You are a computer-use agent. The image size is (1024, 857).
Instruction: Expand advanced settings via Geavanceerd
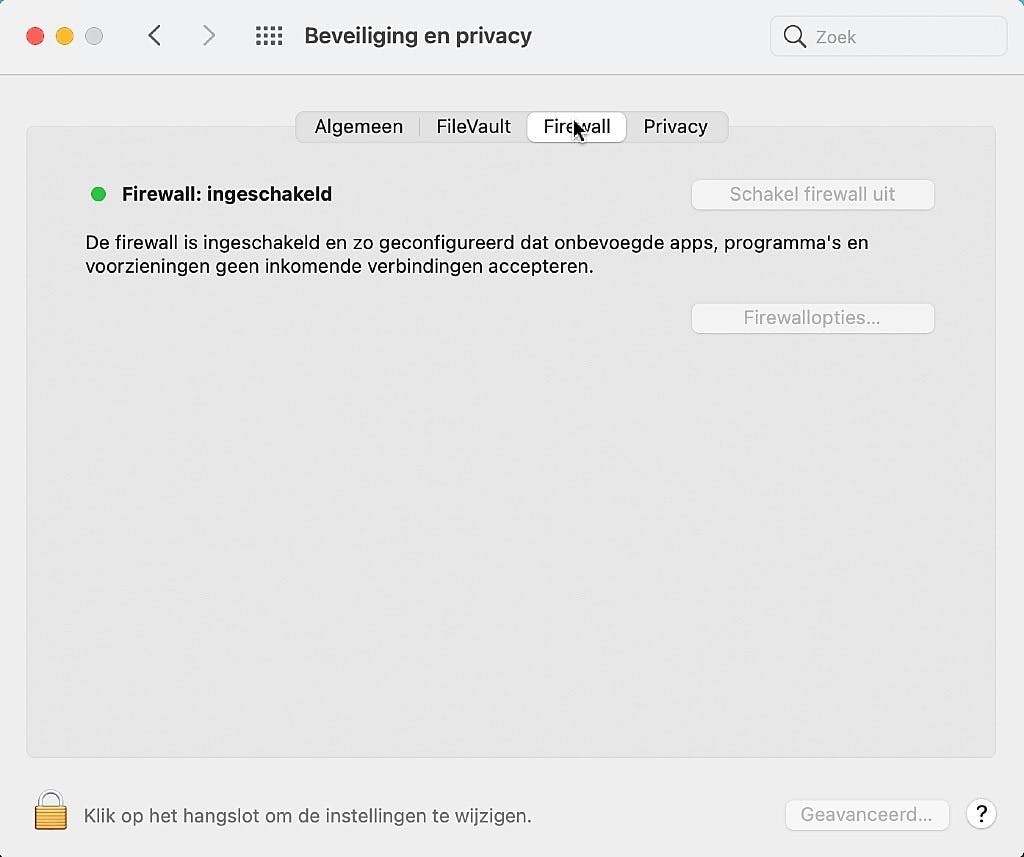866,814
